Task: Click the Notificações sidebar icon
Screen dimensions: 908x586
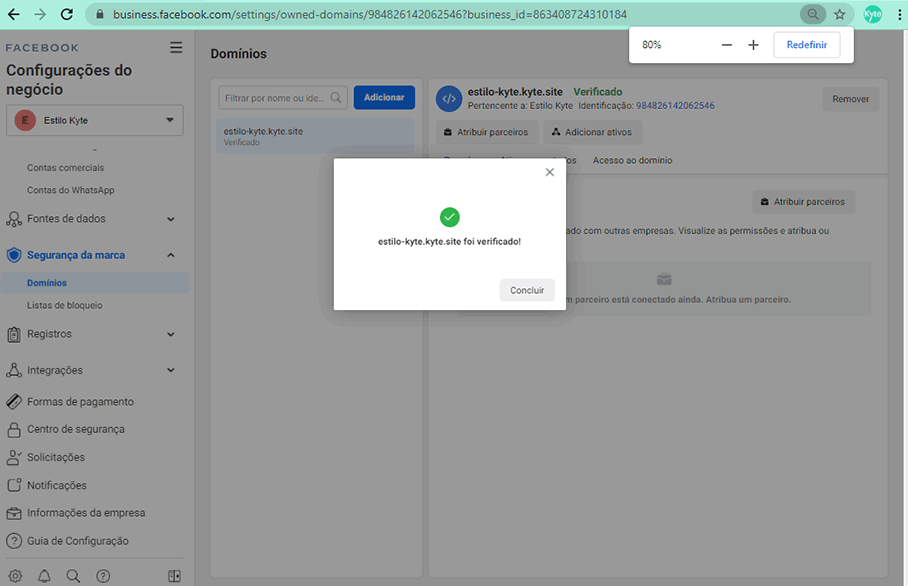Action: (x=14, y=485)
